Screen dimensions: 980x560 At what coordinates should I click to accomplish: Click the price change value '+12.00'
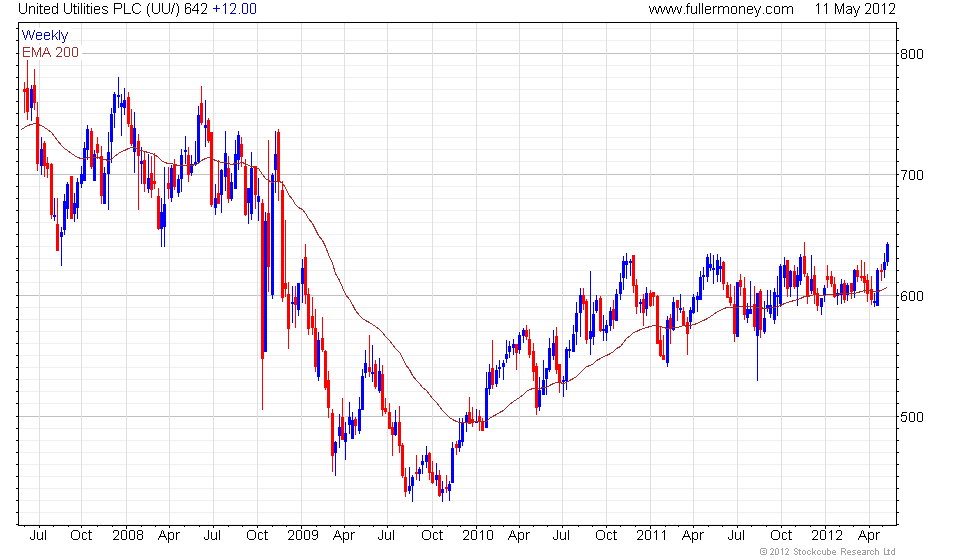pyautogui.click(x=234, y=9)
